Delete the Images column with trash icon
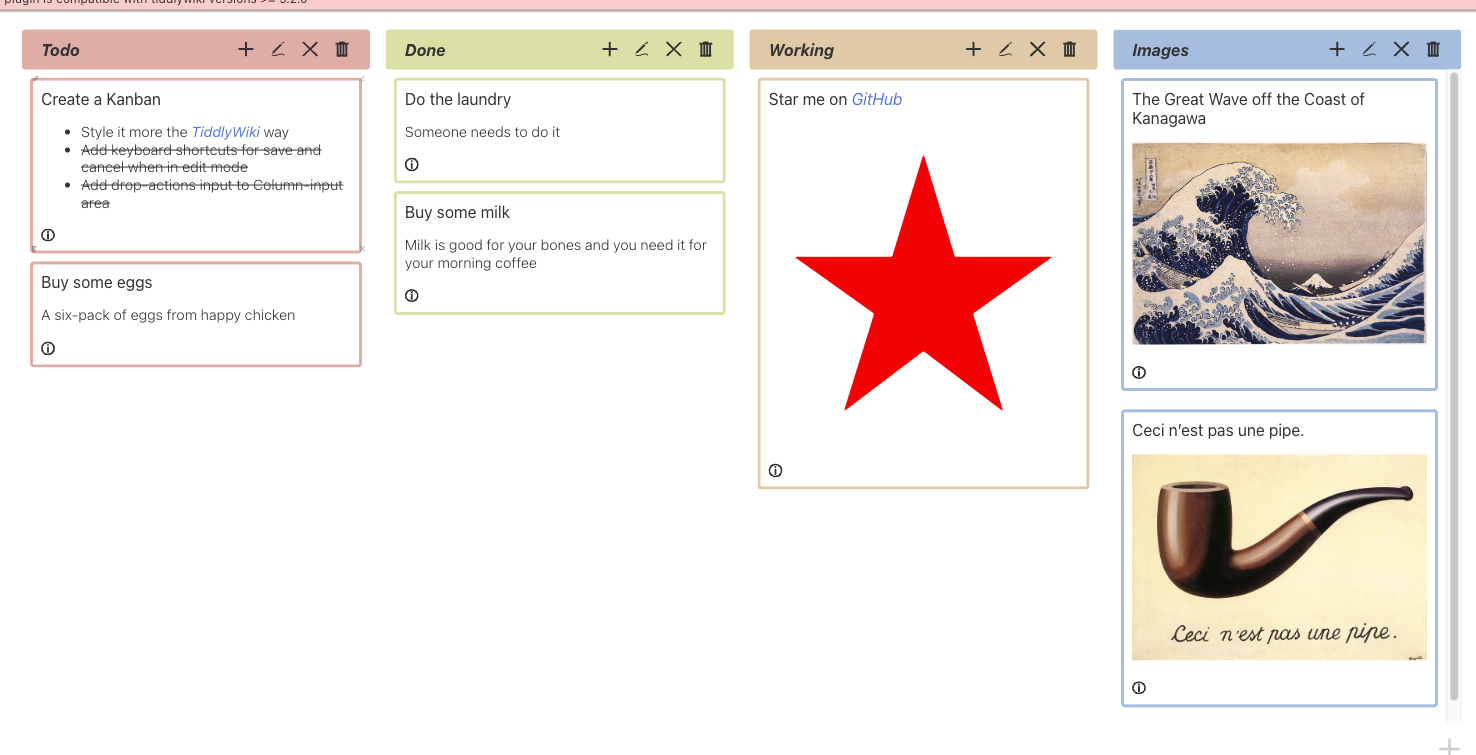Viewport: 1476px width, 755px height. [1433, 49]
